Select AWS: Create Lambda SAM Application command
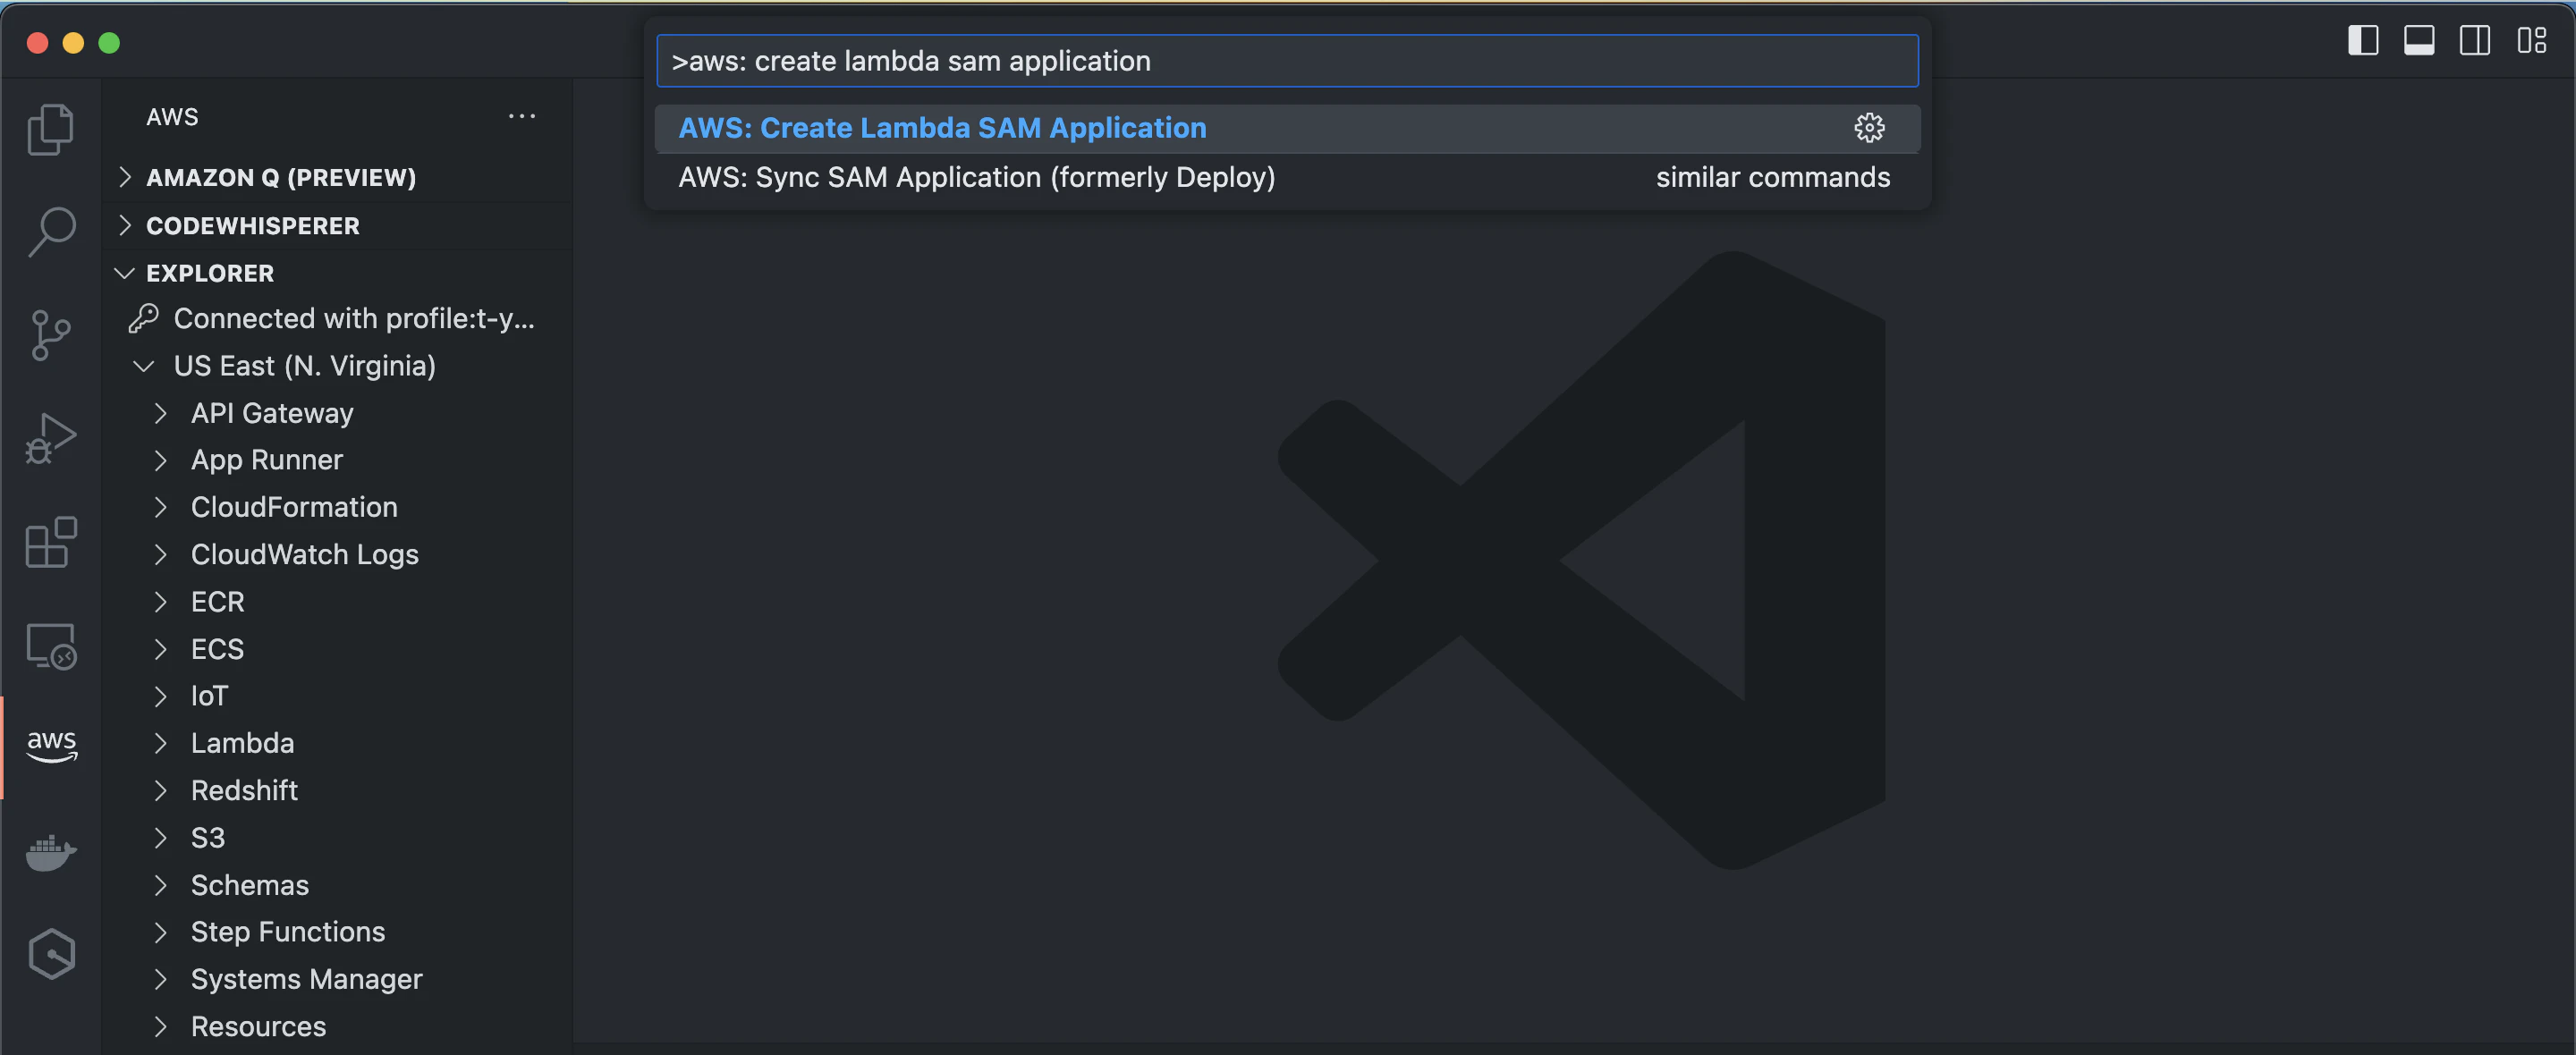The image size is (2576, 1055). coord(1287,128)
